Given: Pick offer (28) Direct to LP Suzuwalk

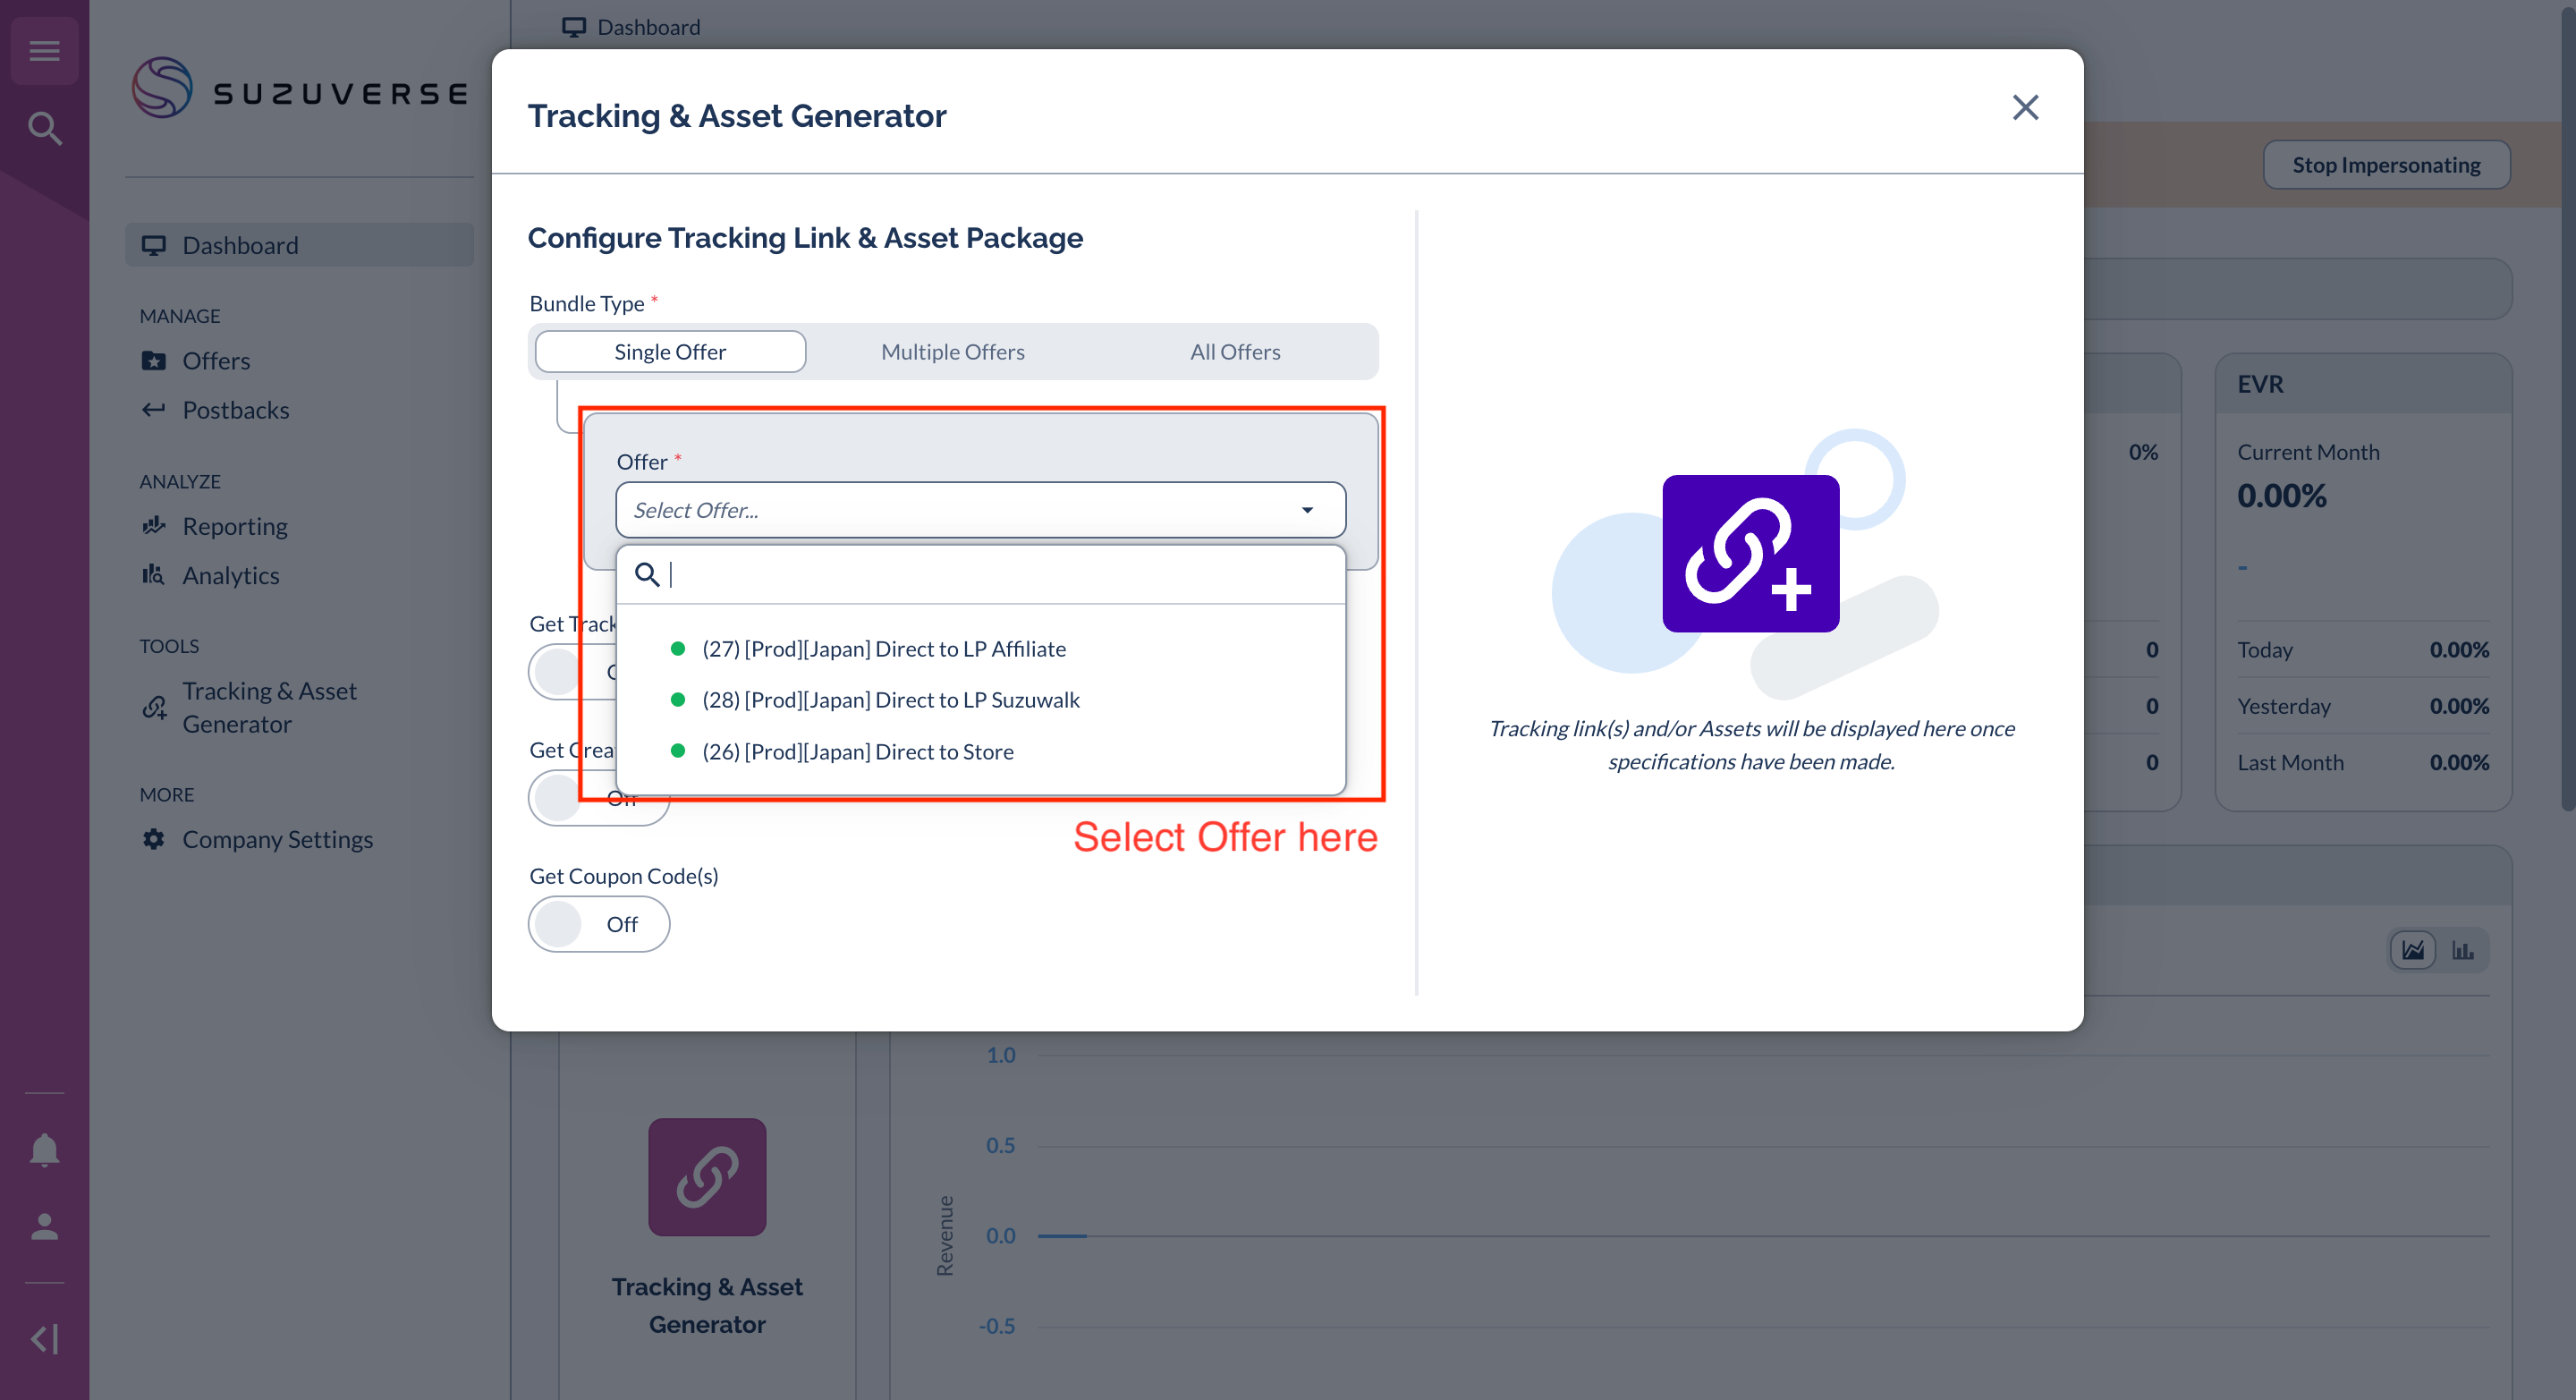Looking at the screenshot, I should [x=890, y=700].
